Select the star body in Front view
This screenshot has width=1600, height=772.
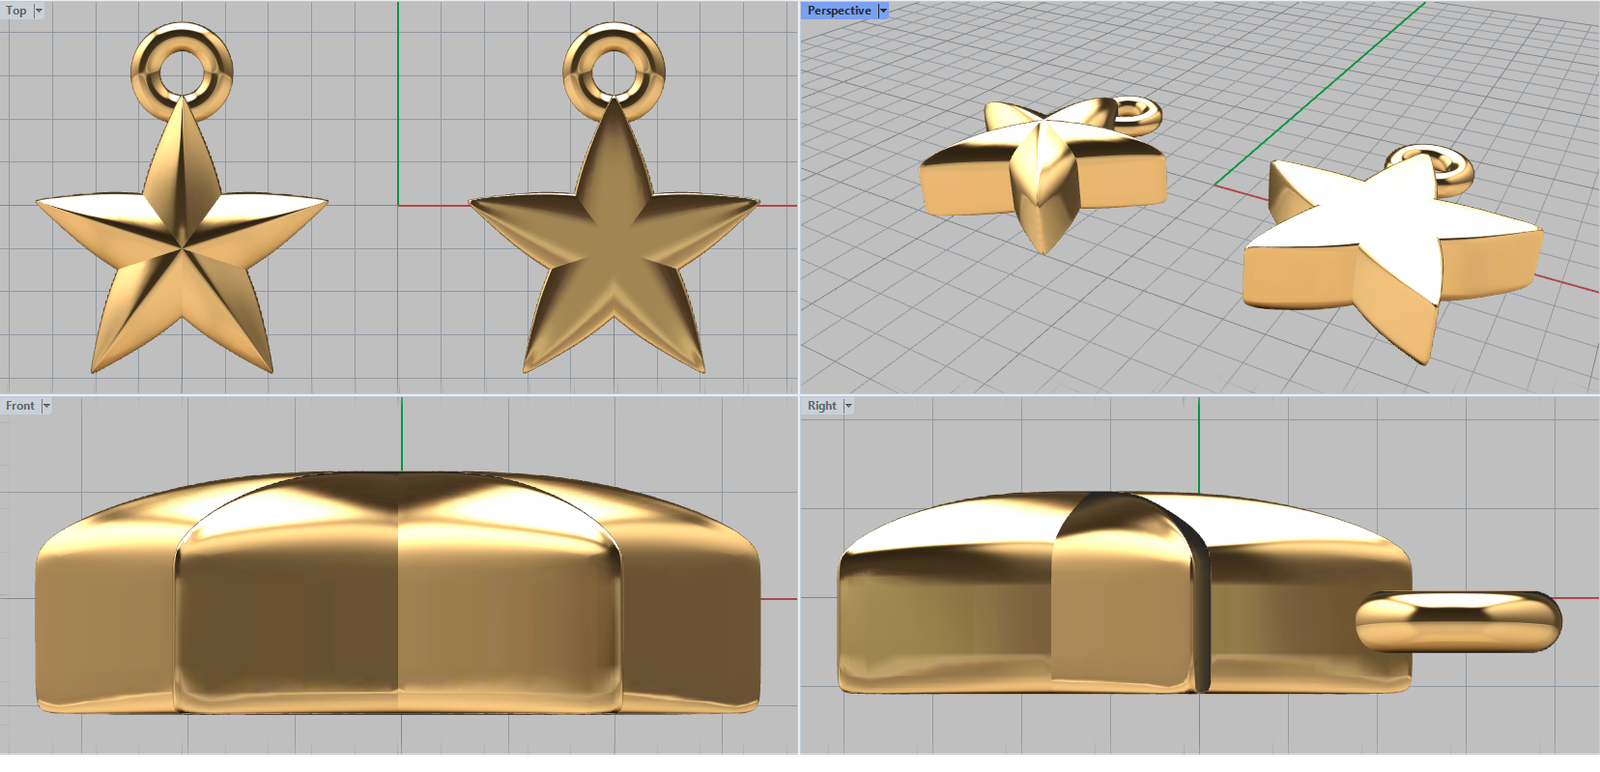click(x=400, y=600)
